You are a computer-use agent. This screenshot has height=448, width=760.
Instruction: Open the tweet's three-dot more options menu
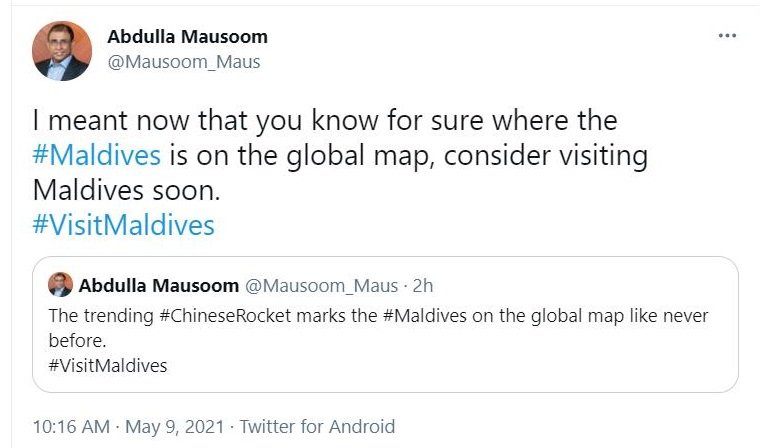point(727,36)
